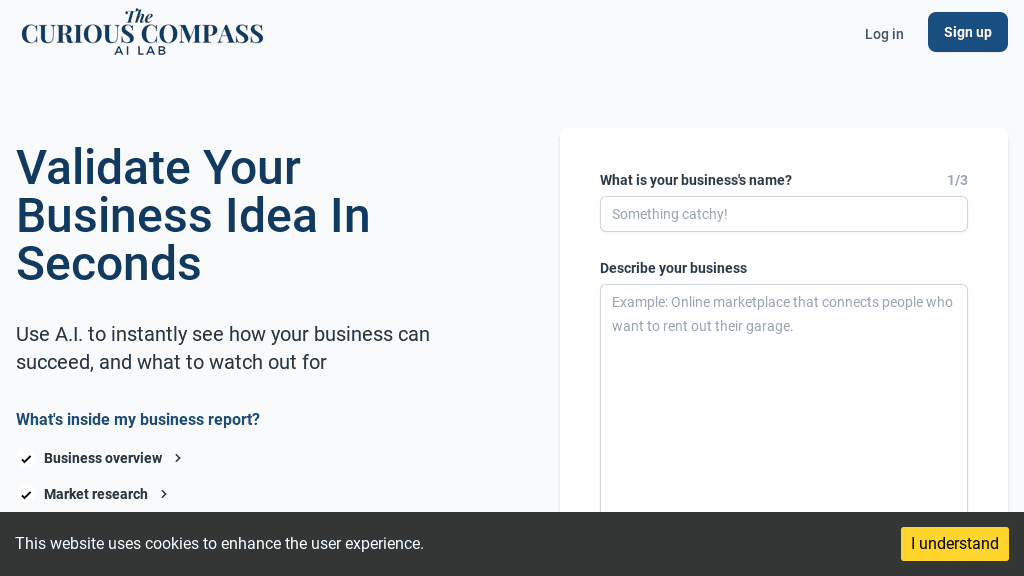The height and width of the screenshot is (576, 1024).
Task: Click the cookie notice banner text
Action: [220, 544]
